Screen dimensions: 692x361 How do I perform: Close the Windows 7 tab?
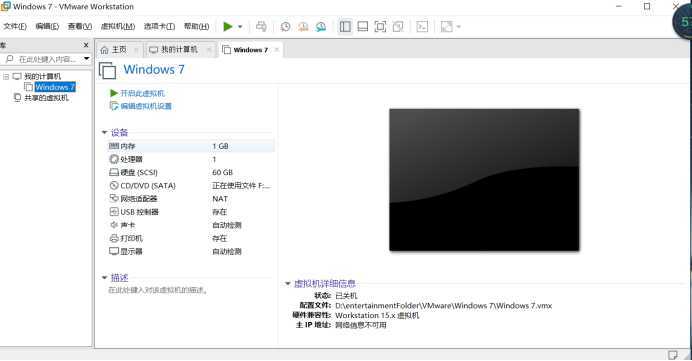277,50
